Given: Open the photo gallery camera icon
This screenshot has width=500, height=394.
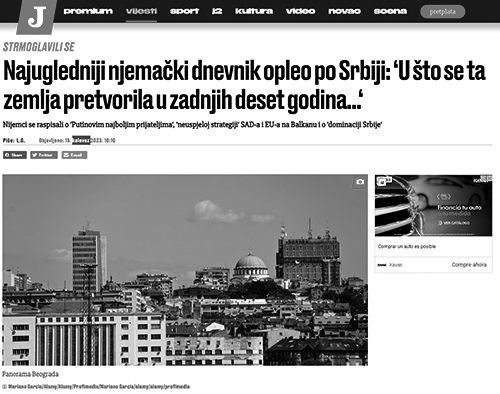Looking at the screenshot, I should click(x=360, y=182).
